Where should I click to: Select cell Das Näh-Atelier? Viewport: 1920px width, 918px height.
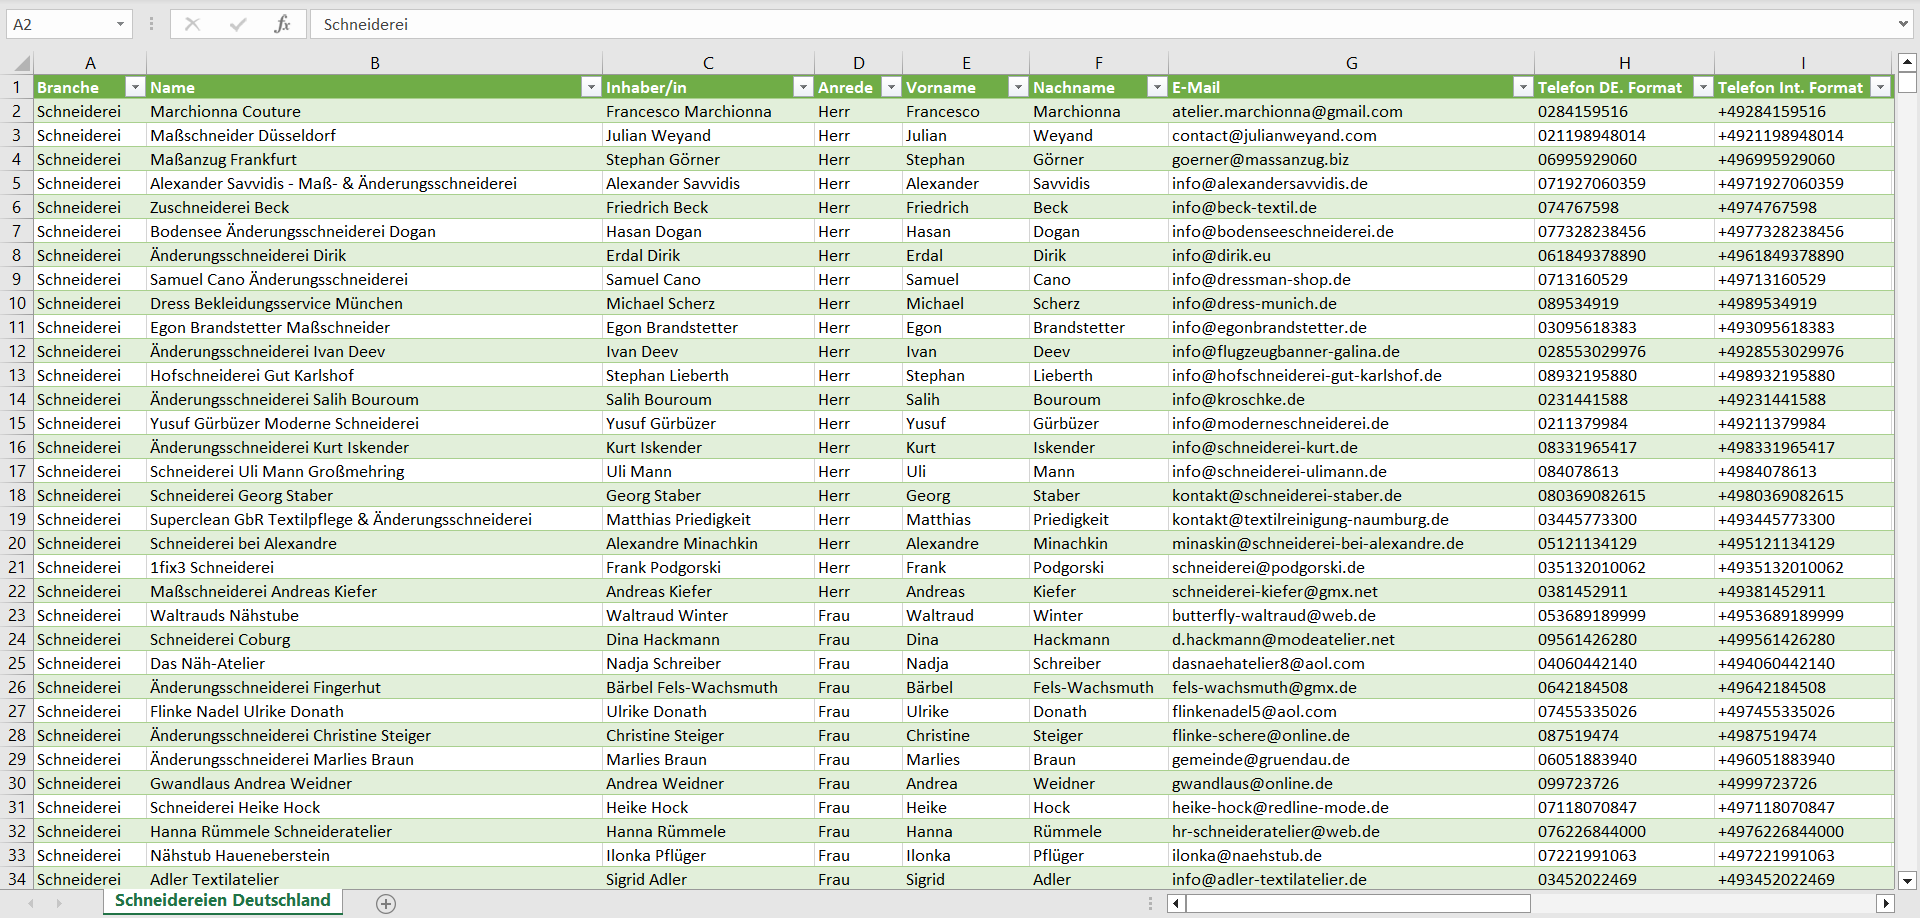(x=375, y=663)
